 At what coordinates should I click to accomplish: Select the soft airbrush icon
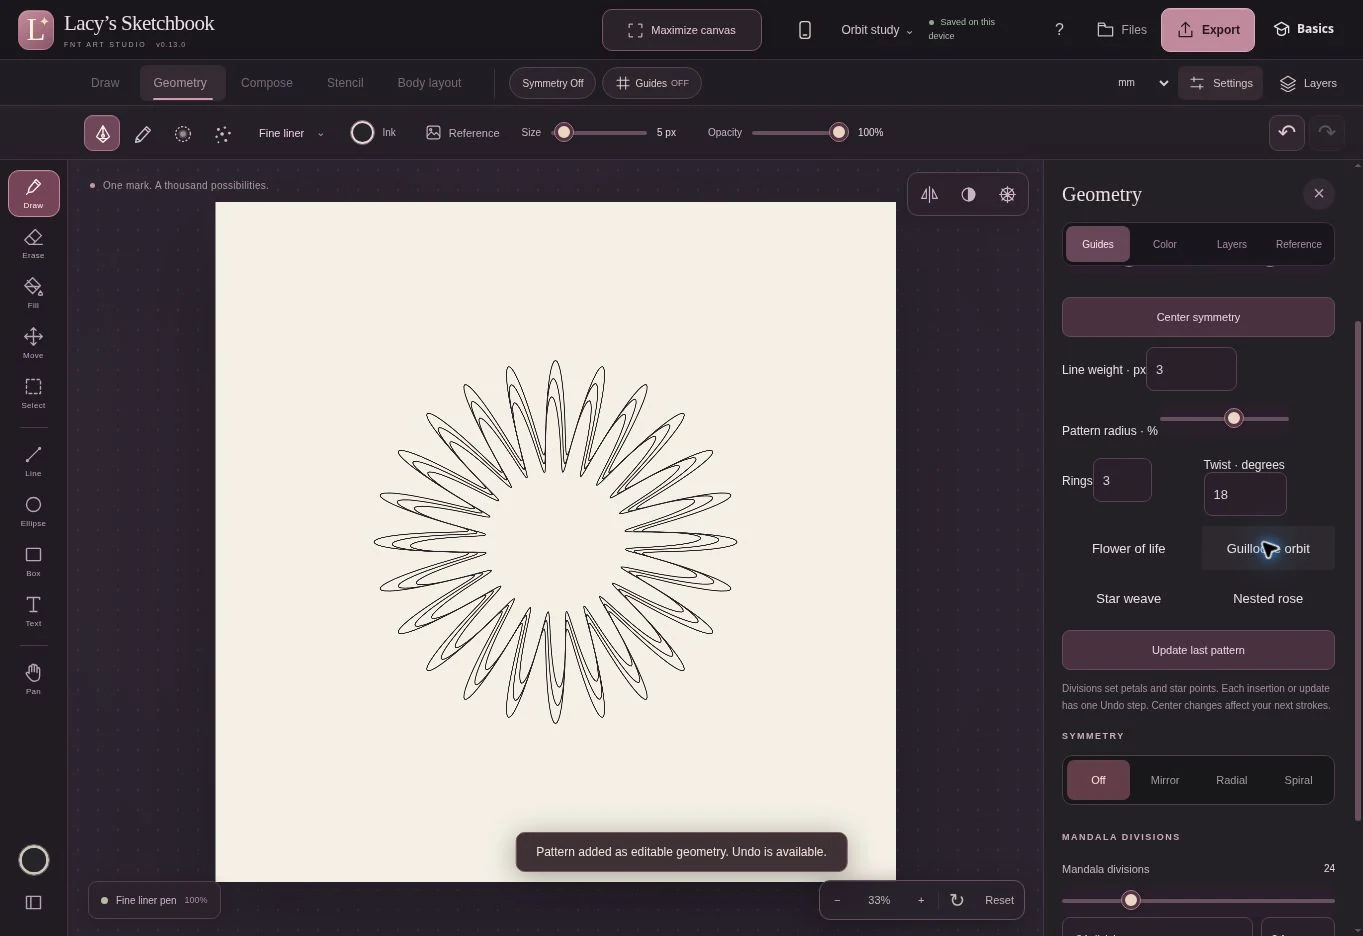[x=183, y=133]
